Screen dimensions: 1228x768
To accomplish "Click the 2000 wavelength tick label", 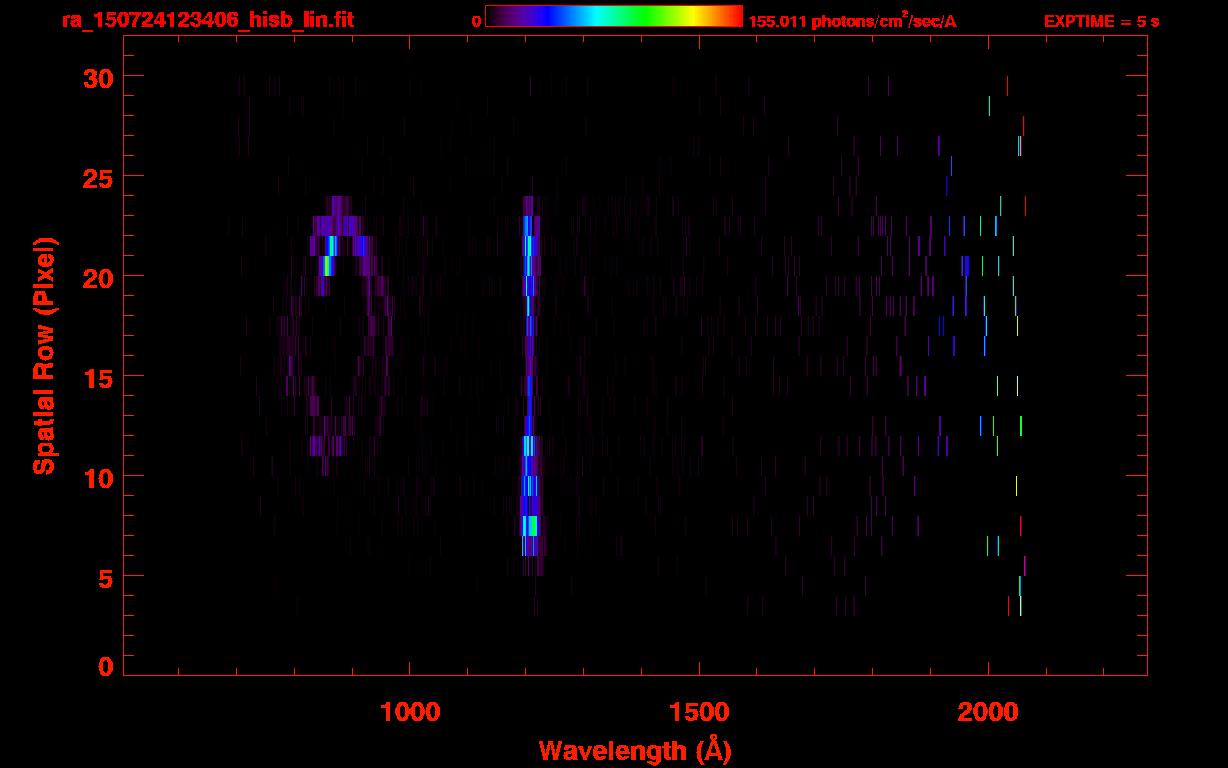I will (988, 712).
